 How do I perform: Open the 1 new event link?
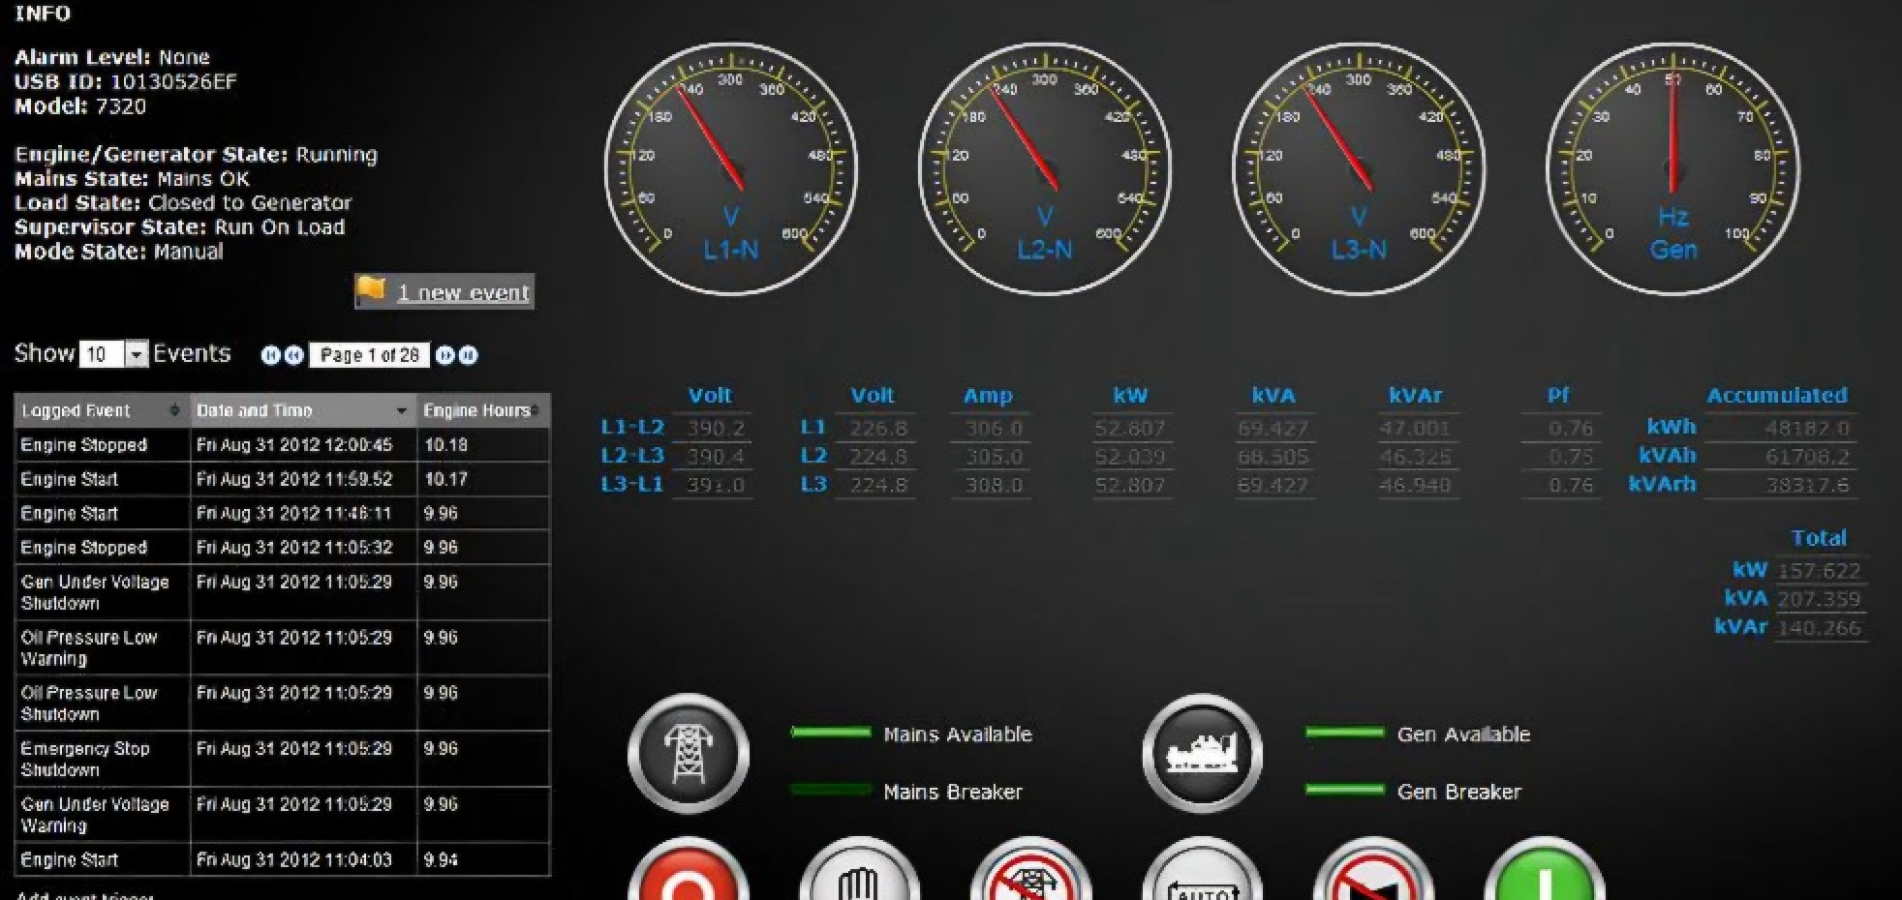(462, 293)
